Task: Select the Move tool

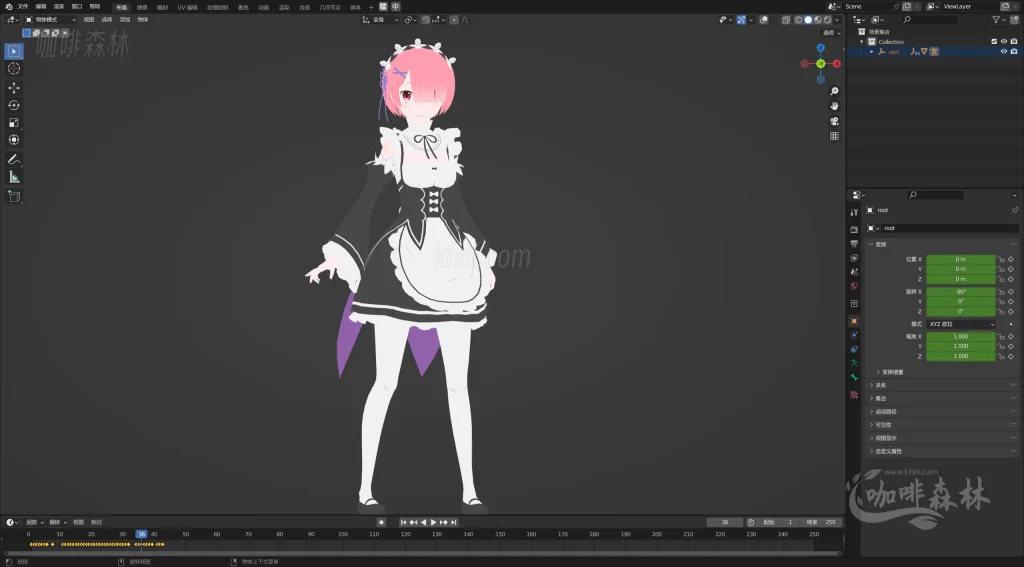Action: (x=14, y=88)
